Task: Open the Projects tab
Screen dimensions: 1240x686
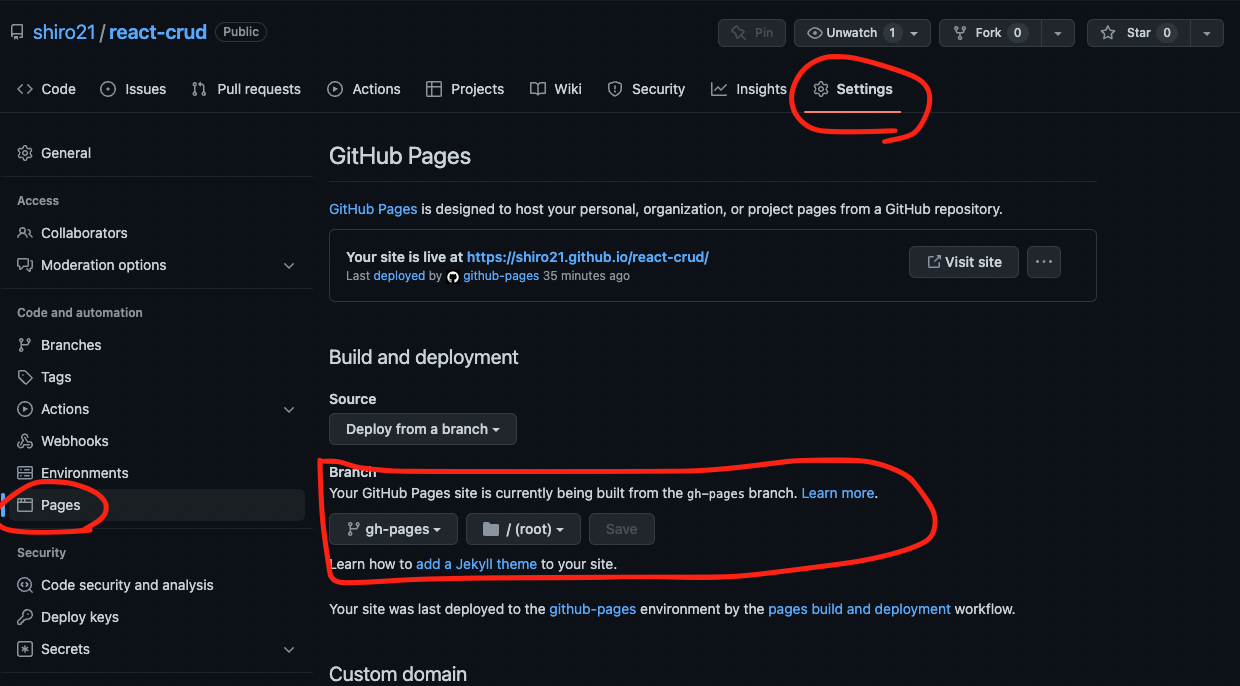Action: click(x=465, y=89)
